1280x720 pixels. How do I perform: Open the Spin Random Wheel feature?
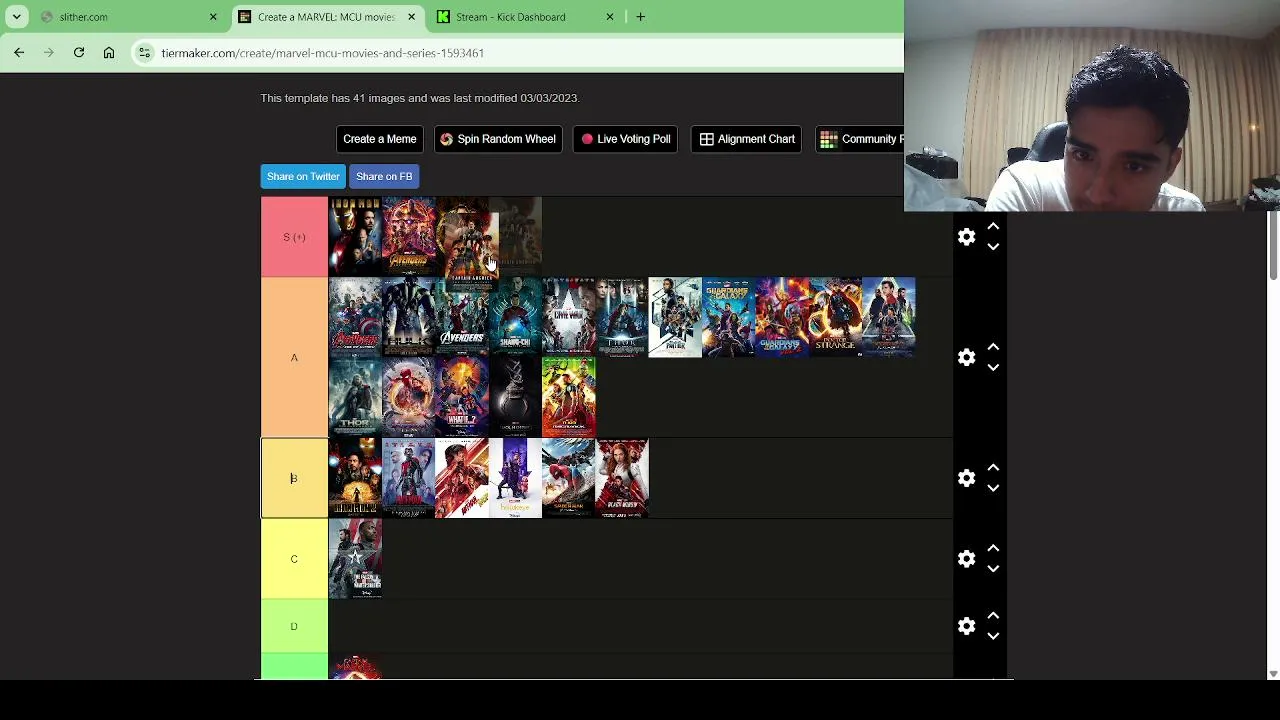coord(498,139)
